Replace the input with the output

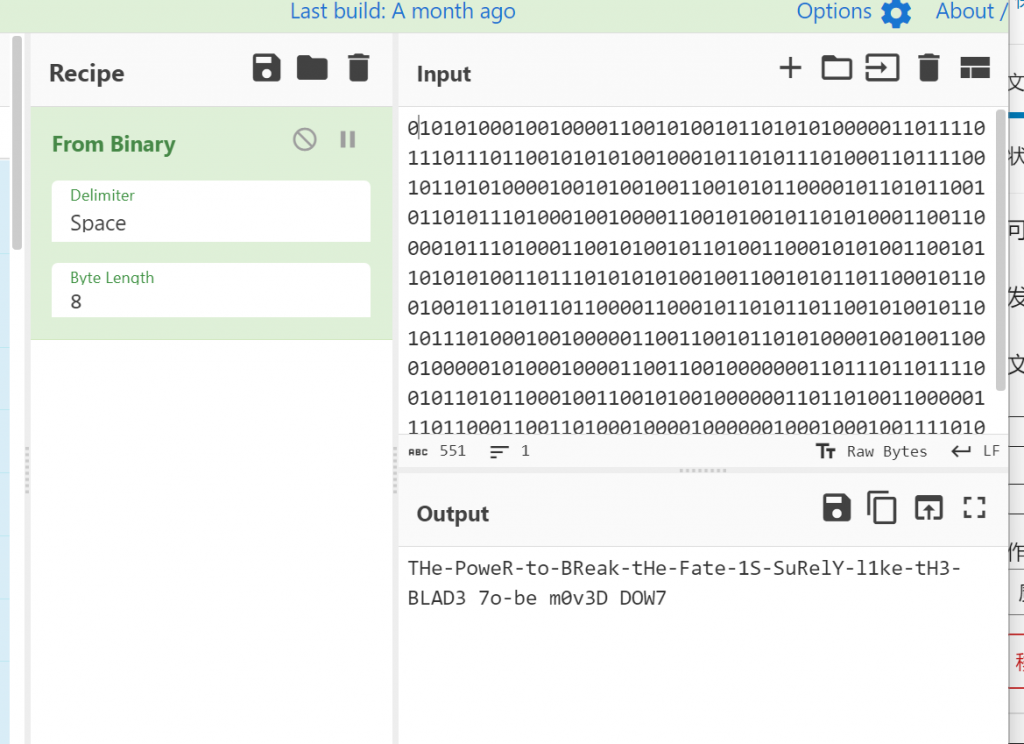(929, 508)
